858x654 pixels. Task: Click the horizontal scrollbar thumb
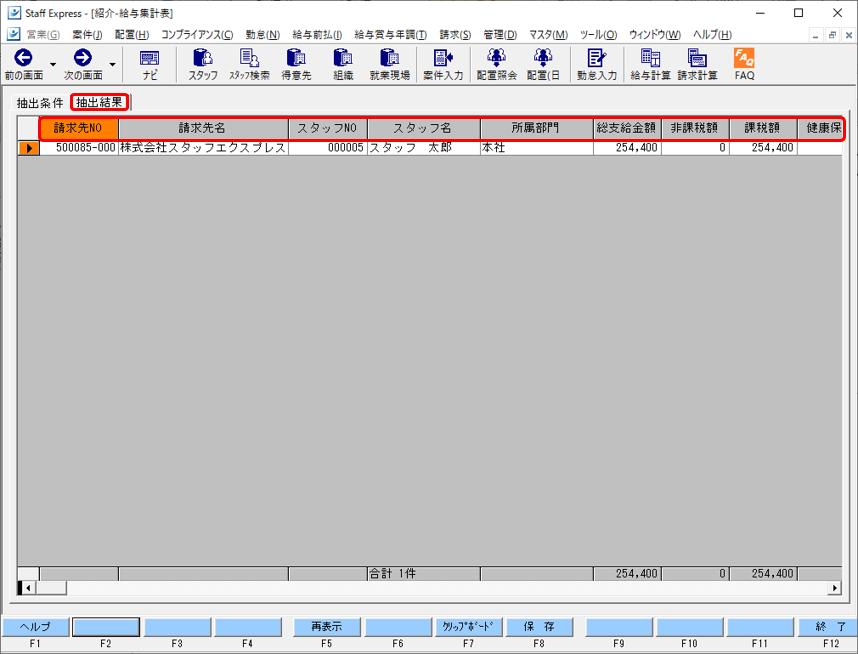click(51, 588)
